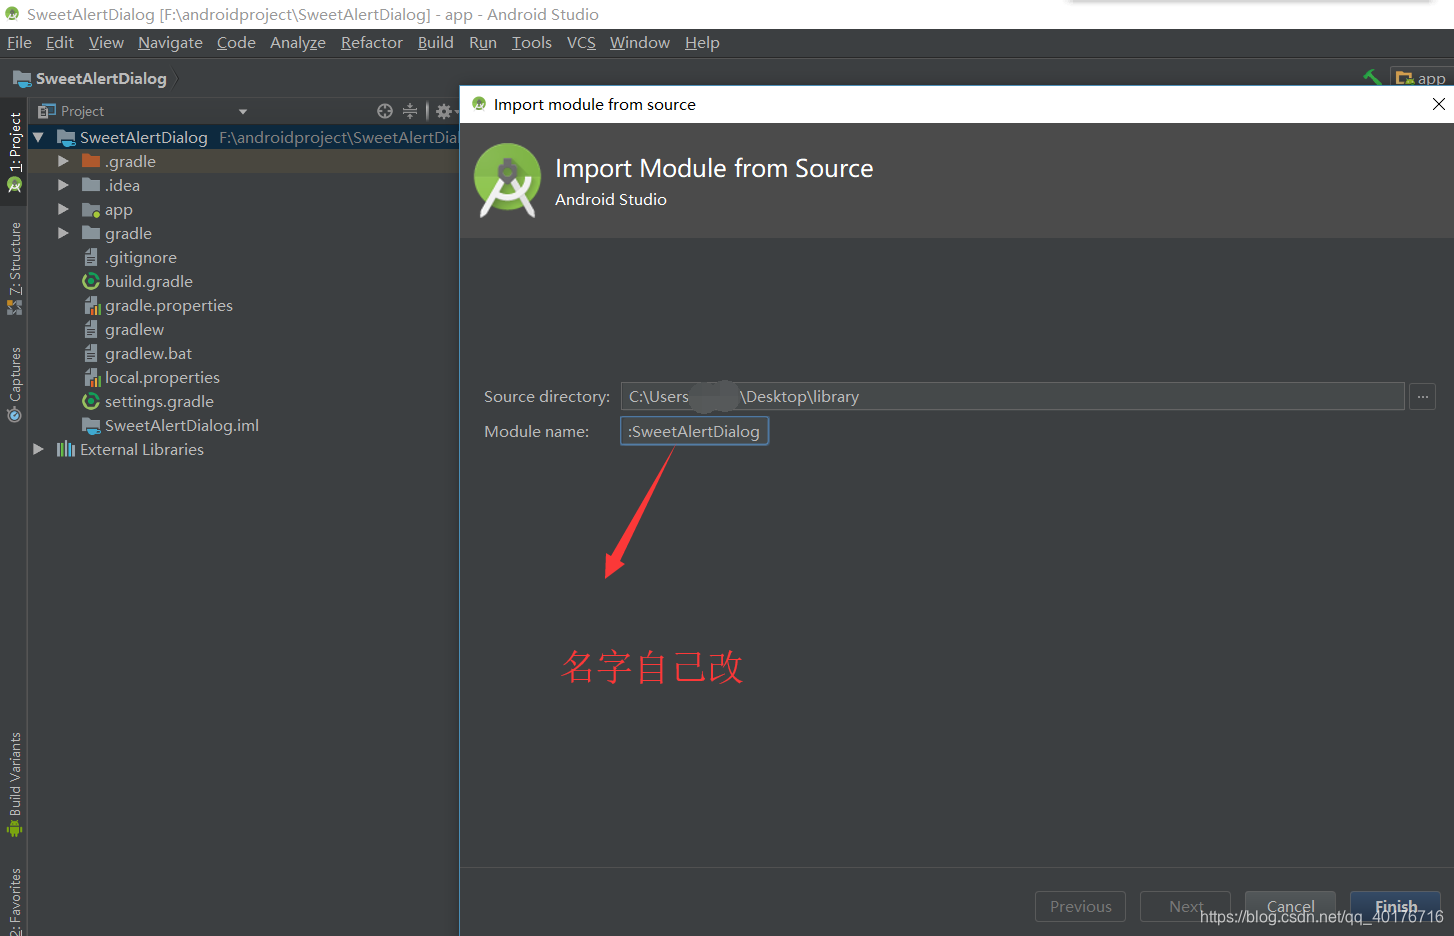Viewport: 1454px width, 936px height.
Task: Select the gradlew file
Action: click(134, 329)
